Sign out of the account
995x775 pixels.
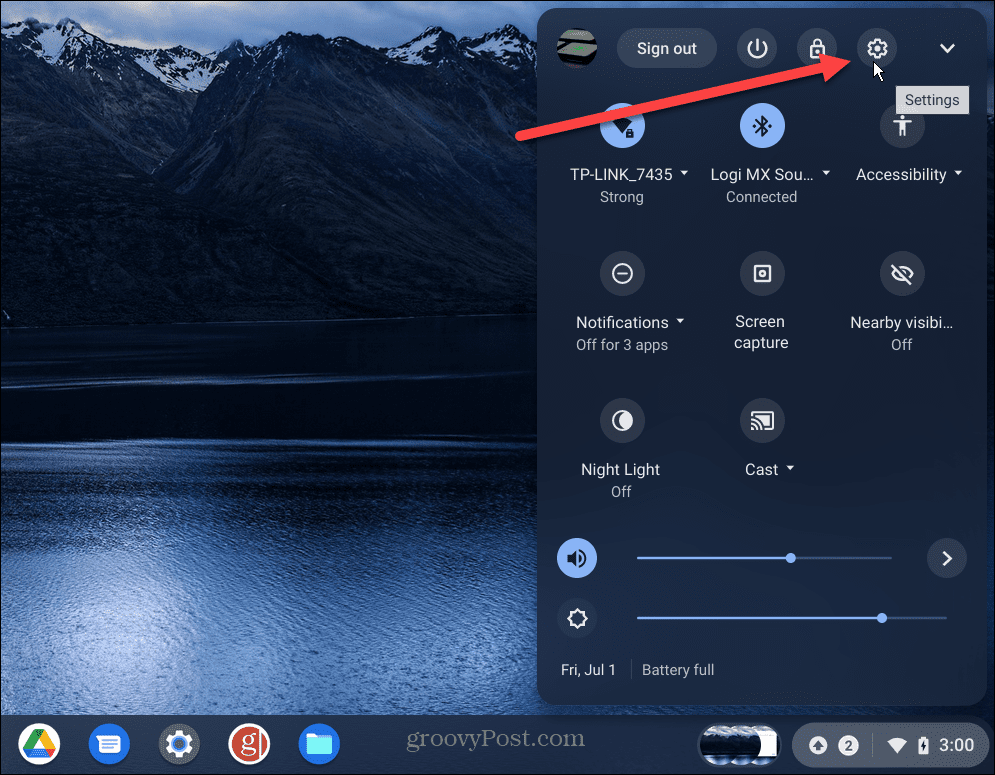click(x=667, y=48)
